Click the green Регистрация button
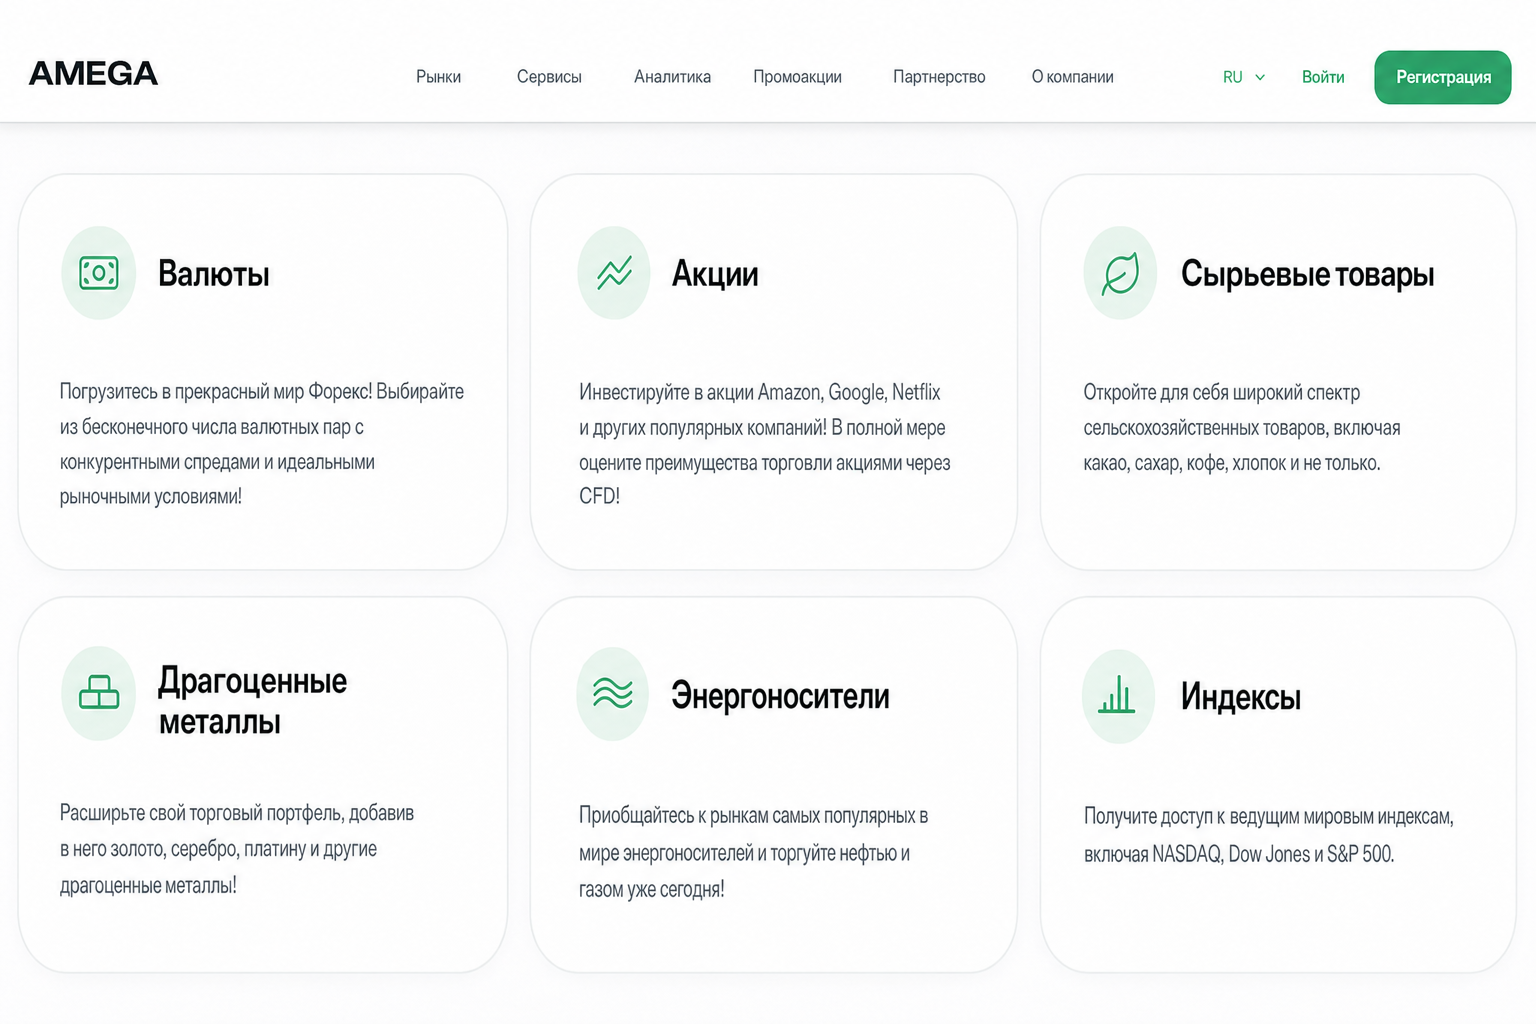 [x=1443, y=77]
